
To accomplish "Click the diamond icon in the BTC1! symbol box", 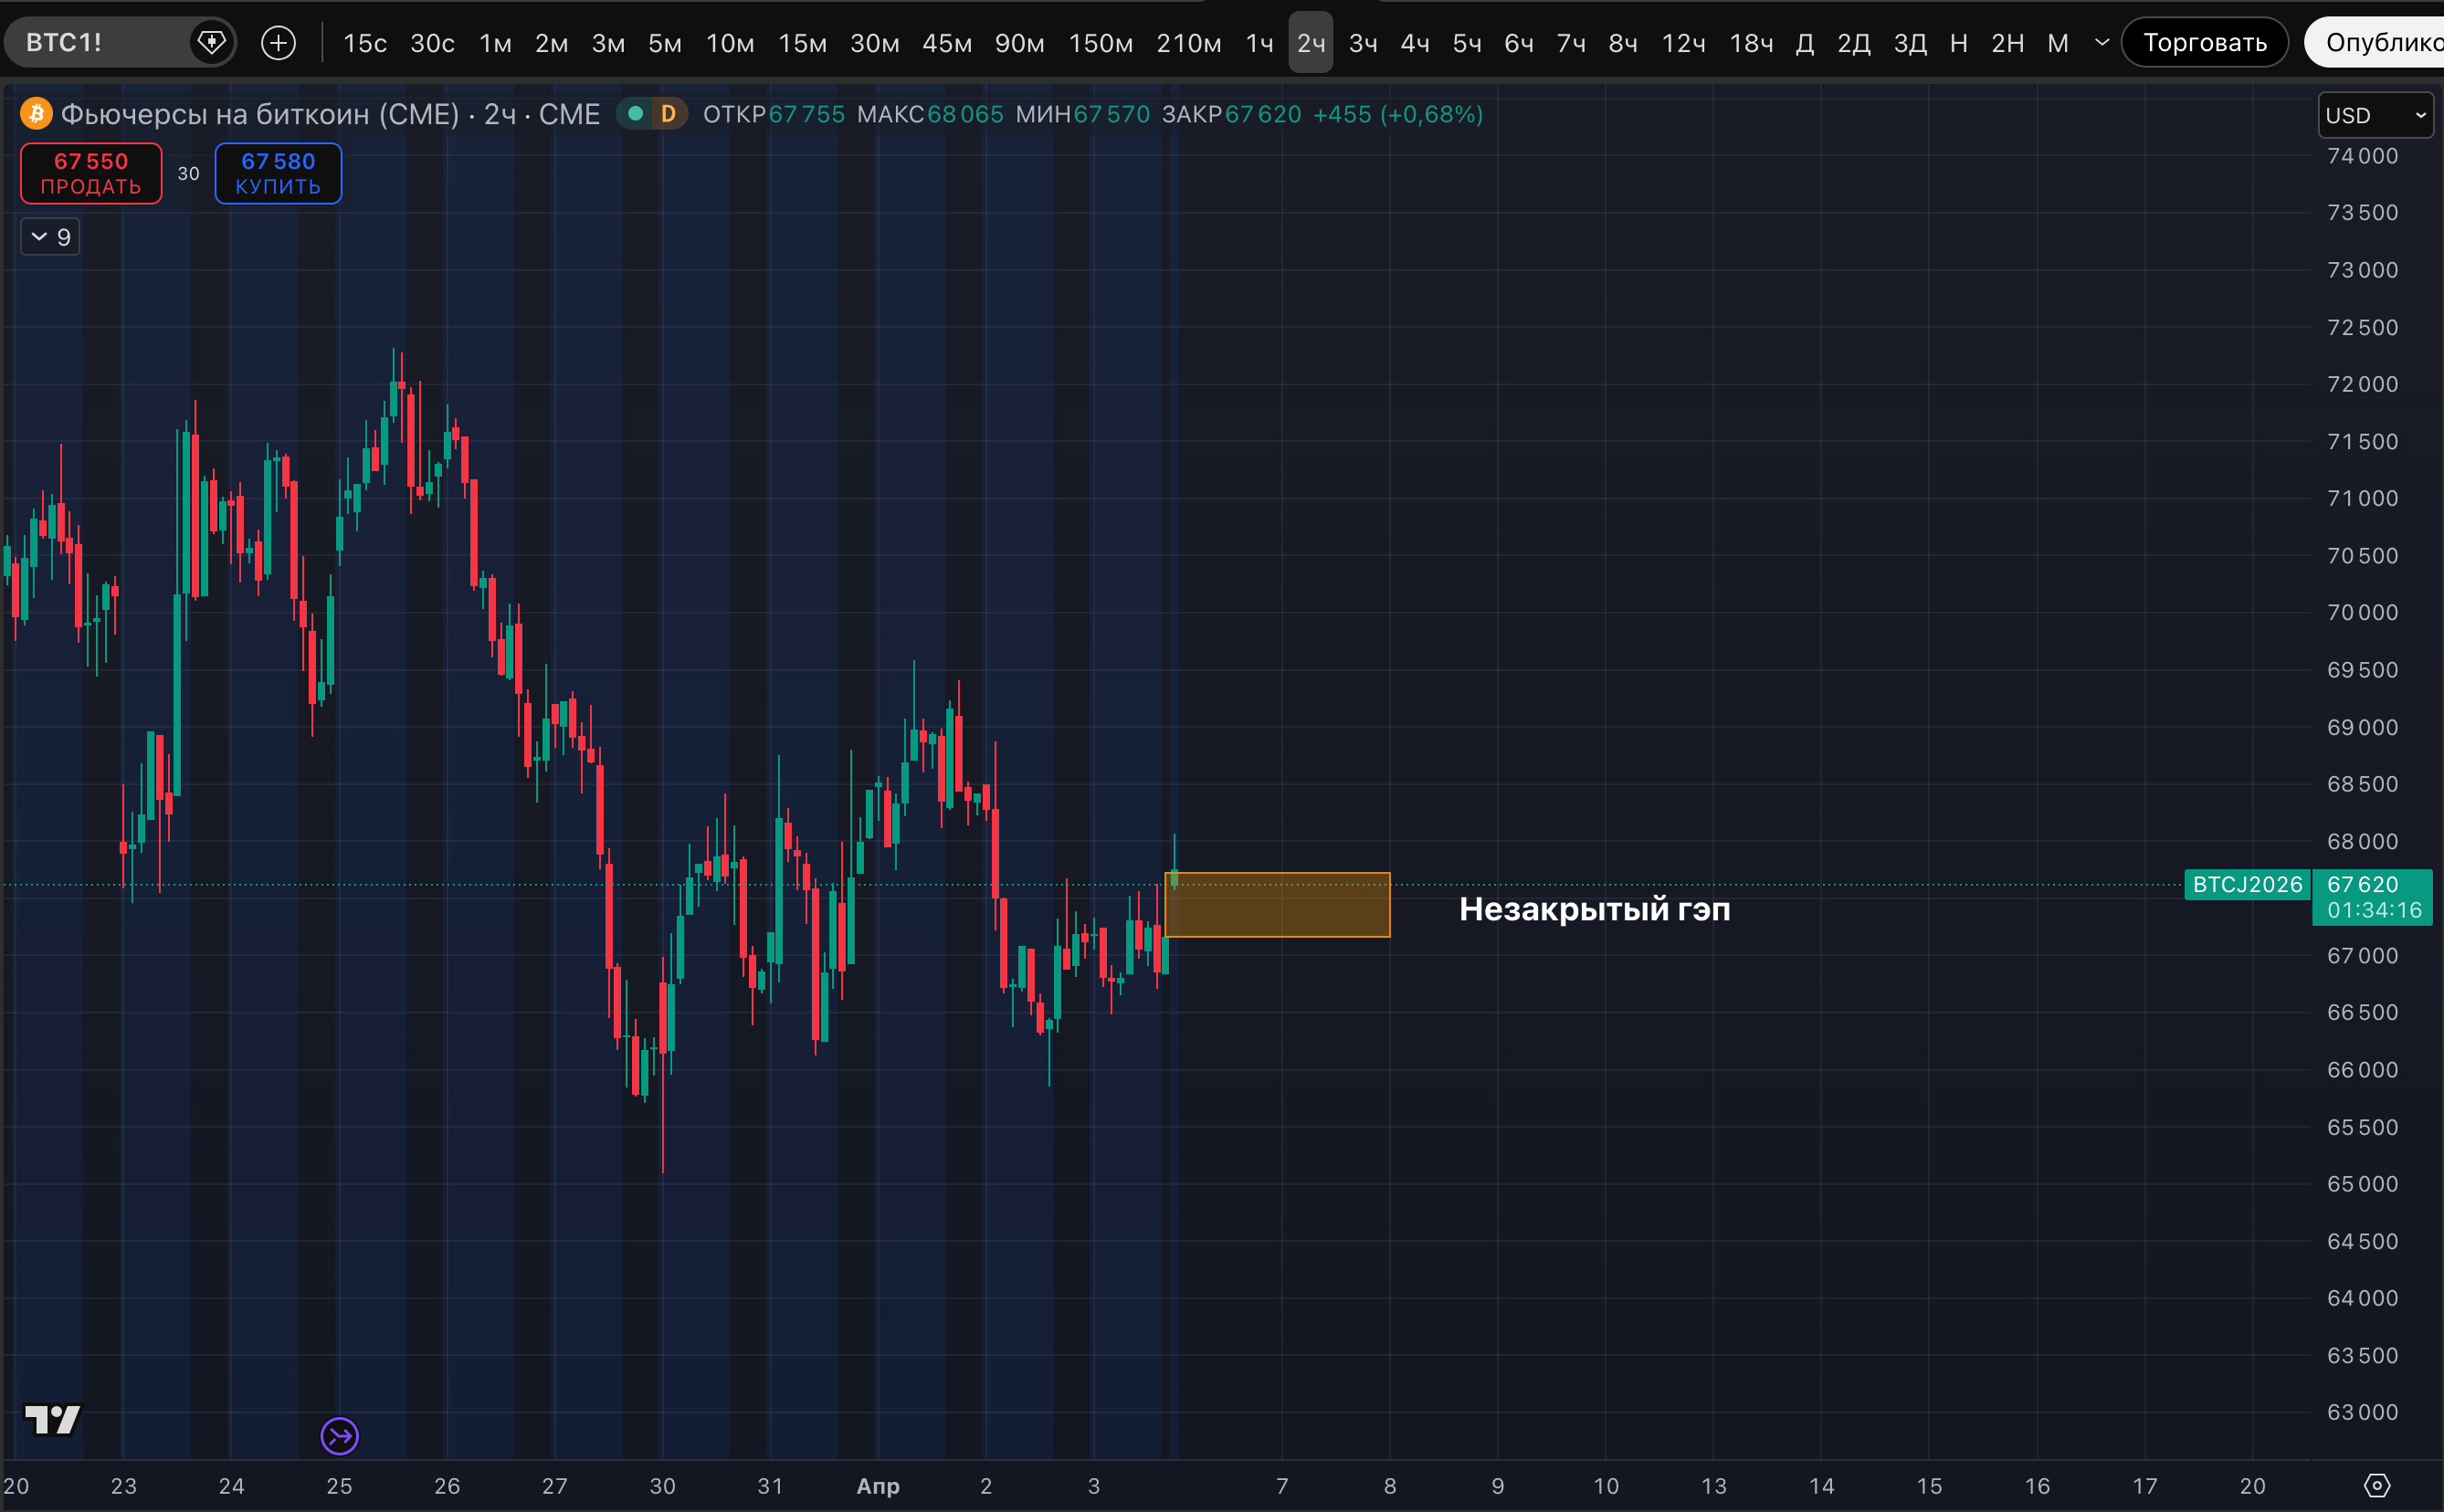I will pyautogui.click(x=211, y=42).
